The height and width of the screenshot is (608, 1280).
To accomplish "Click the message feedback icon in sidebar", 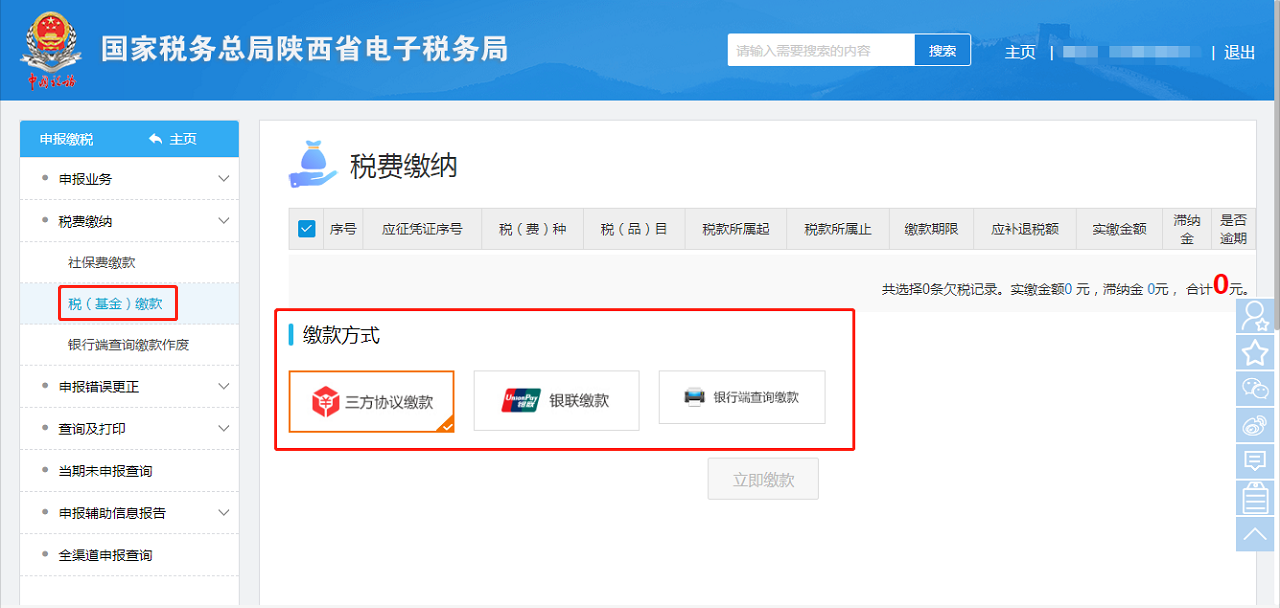I will click(1255, 461).
